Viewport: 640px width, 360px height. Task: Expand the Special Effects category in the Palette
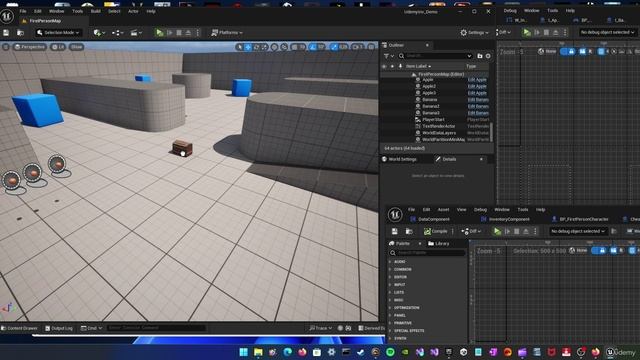(x=409, y=331)
